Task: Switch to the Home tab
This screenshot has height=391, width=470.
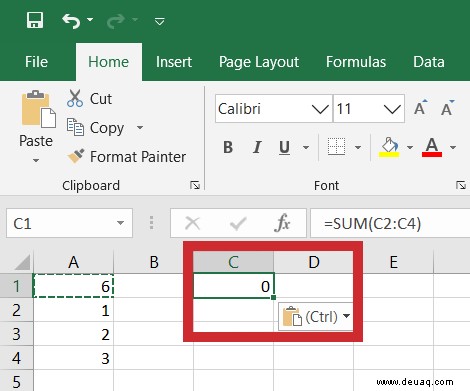Action: (108, 62)
